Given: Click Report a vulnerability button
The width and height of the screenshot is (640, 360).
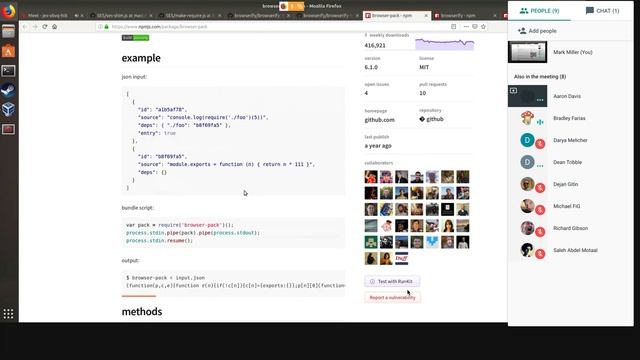Looking at the screenshot, I should coord(392,298).
